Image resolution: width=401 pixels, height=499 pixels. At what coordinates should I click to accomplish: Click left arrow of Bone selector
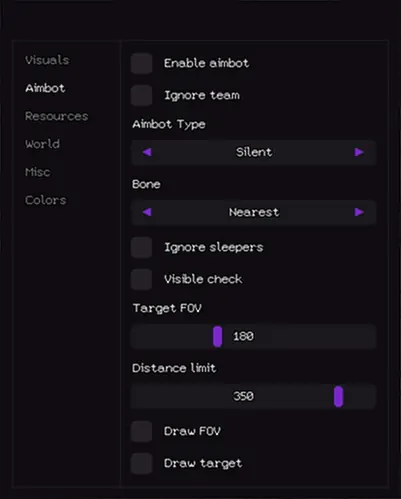point(147,212)
